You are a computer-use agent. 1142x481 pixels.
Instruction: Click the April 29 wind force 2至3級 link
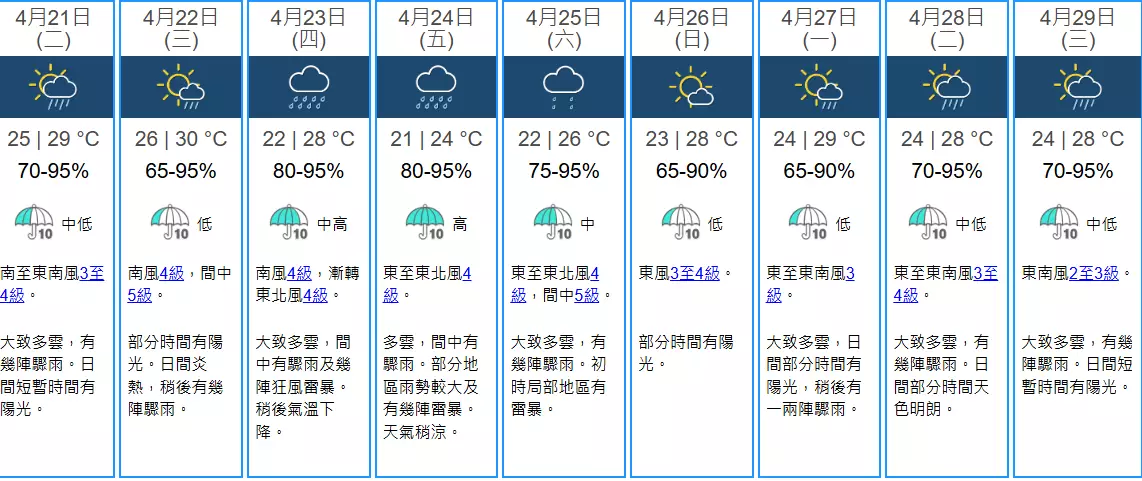pos(1093,273)
